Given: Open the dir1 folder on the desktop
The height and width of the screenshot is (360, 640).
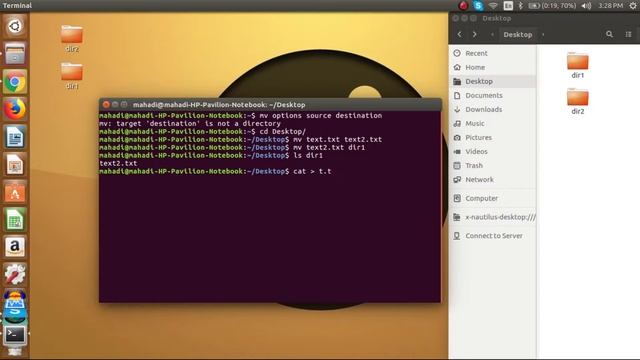Looking at the screenshot, I should click(72, 76).
